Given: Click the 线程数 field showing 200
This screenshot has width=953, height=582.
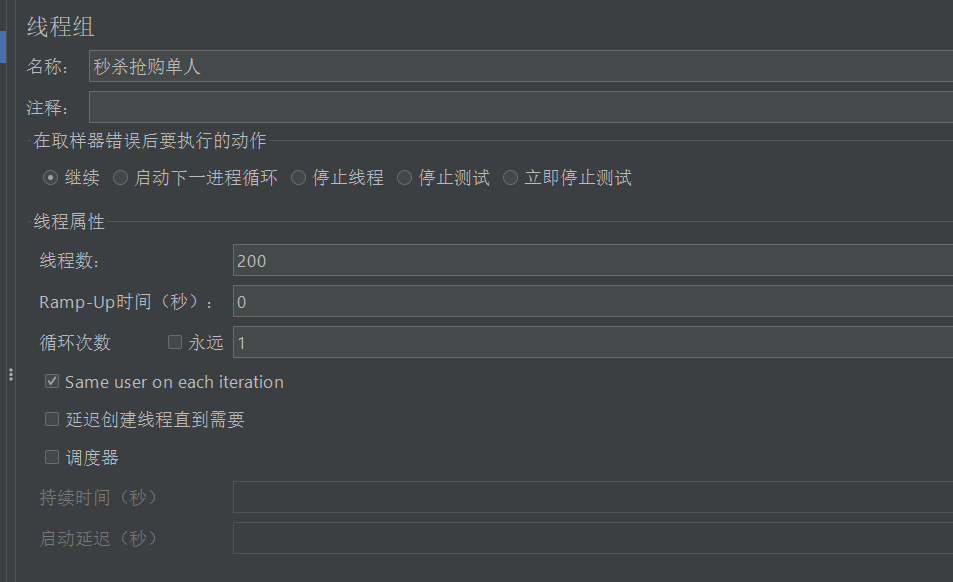Looking at the screenshot, I should click(x=500, y=261).
